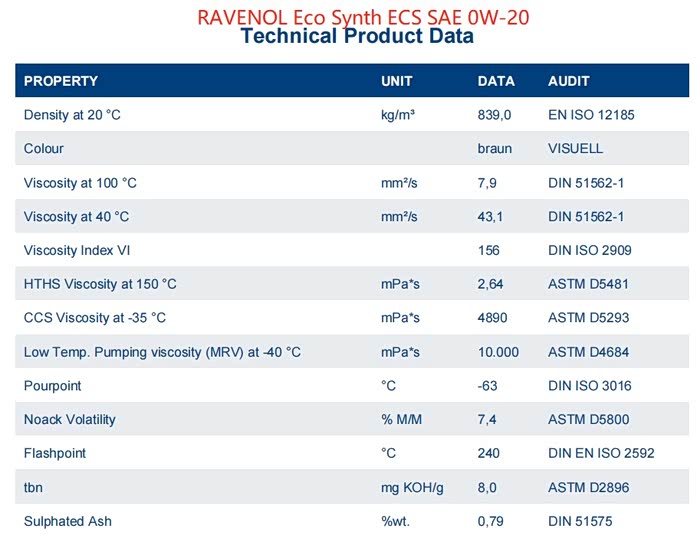Image resolution: width=700 pixels, height=535 pixels.
Task: Select the Viscosity Index VI value 156
Action: click(489, 251)
